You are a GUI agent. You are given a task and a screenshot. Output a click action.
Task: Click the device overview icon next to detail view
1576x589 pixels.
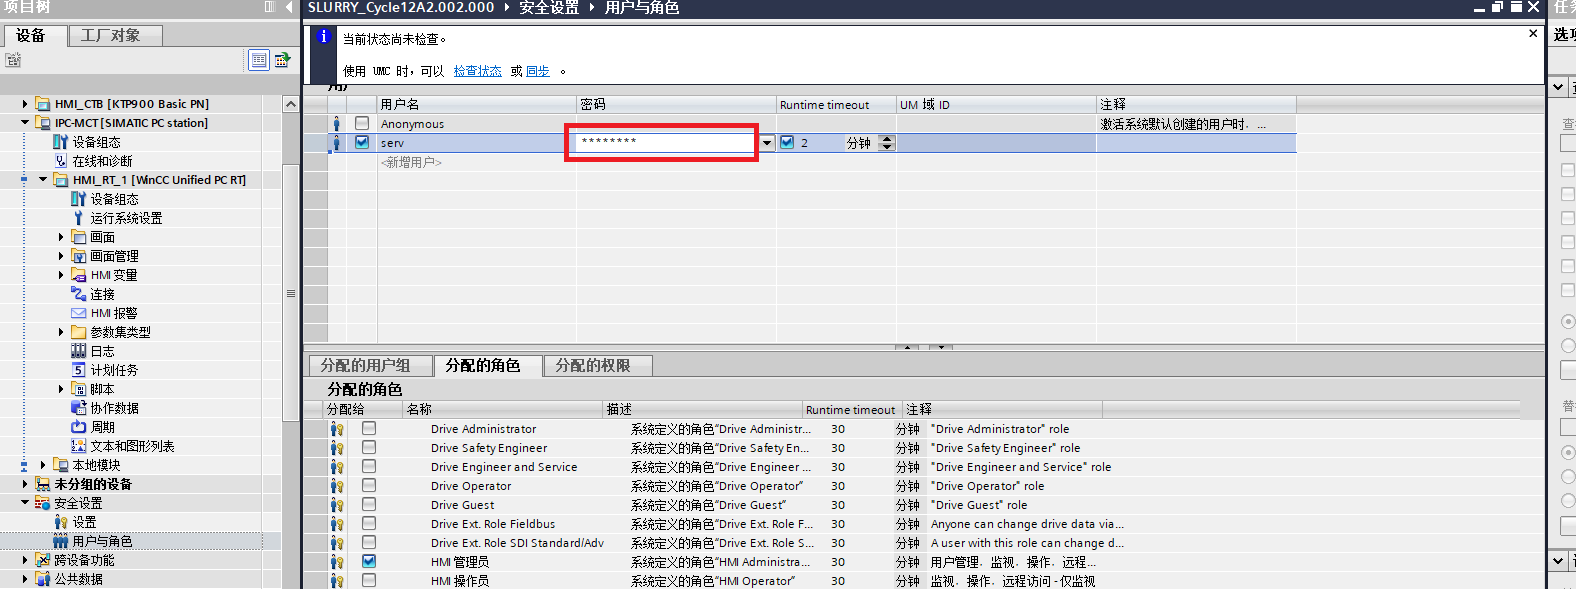tap(282, 60)
